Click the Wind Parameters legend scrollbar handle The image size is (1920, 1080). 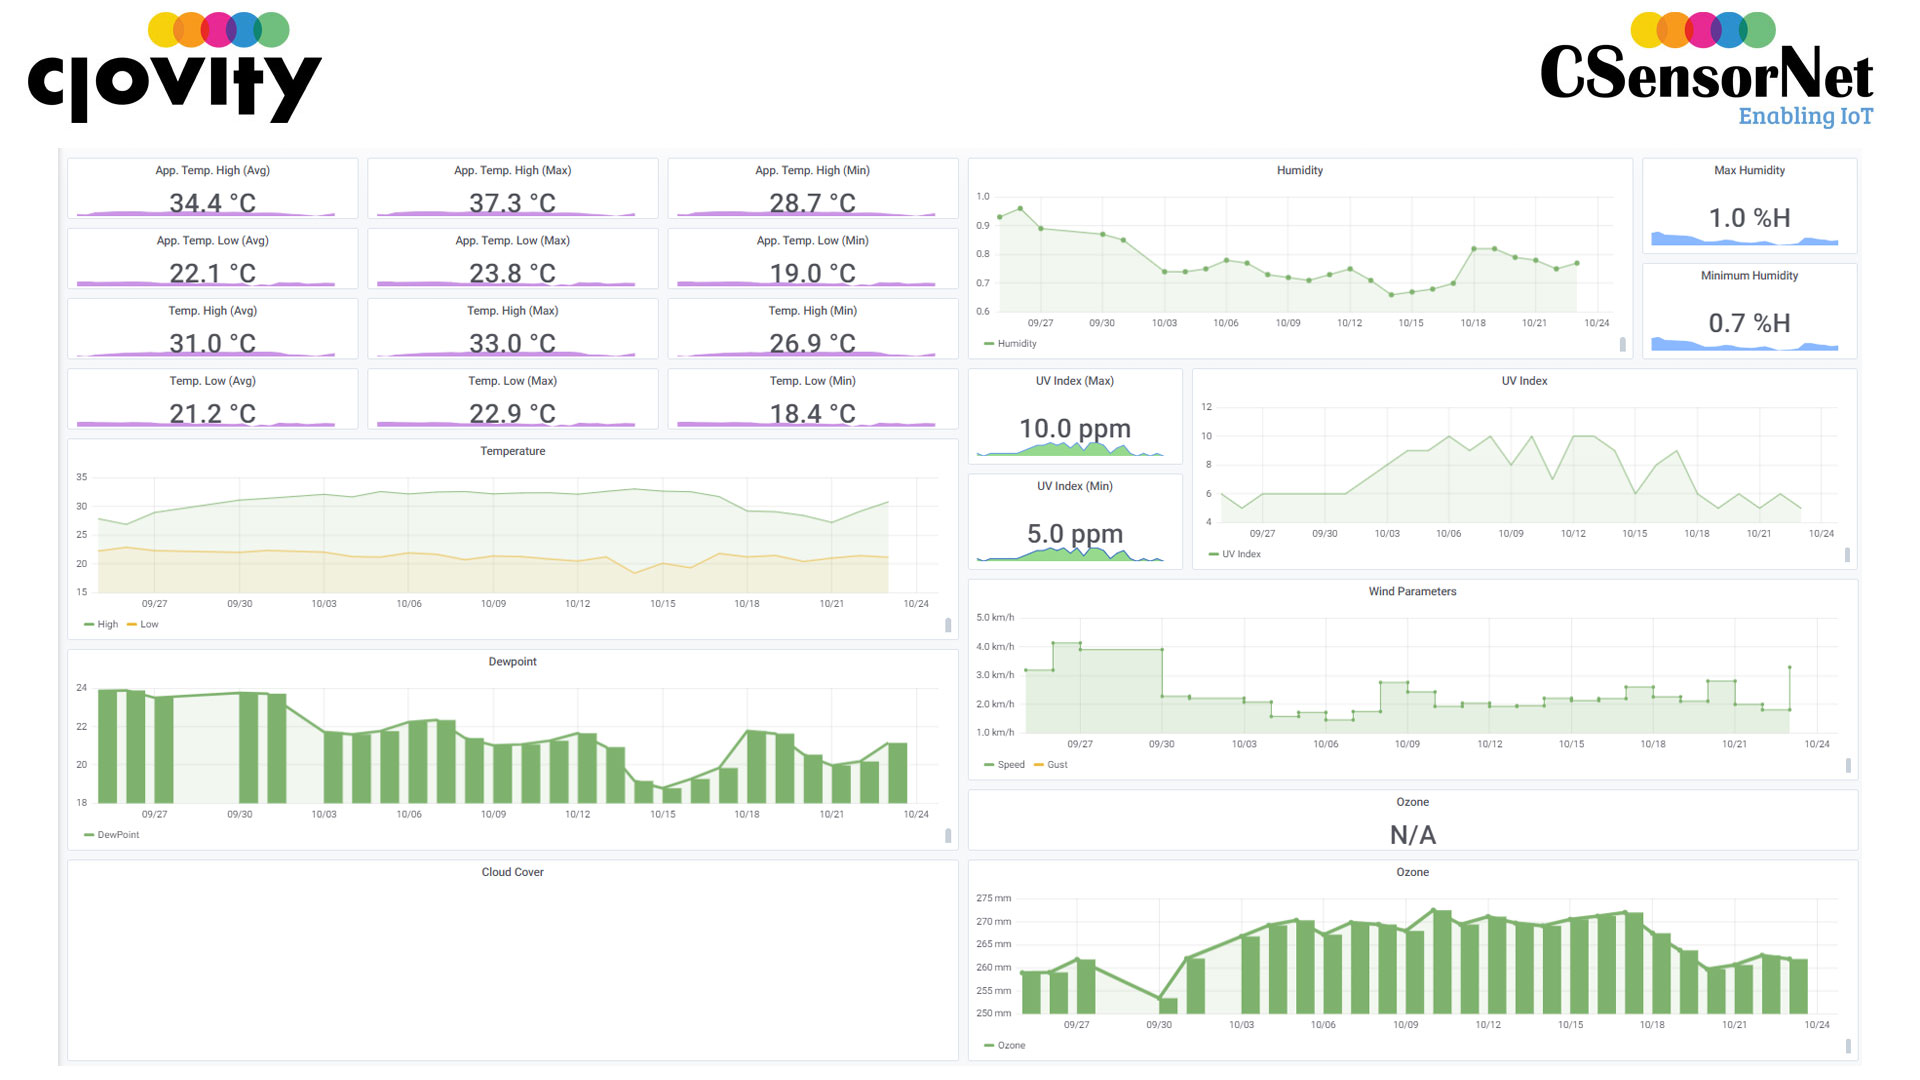1847,765
